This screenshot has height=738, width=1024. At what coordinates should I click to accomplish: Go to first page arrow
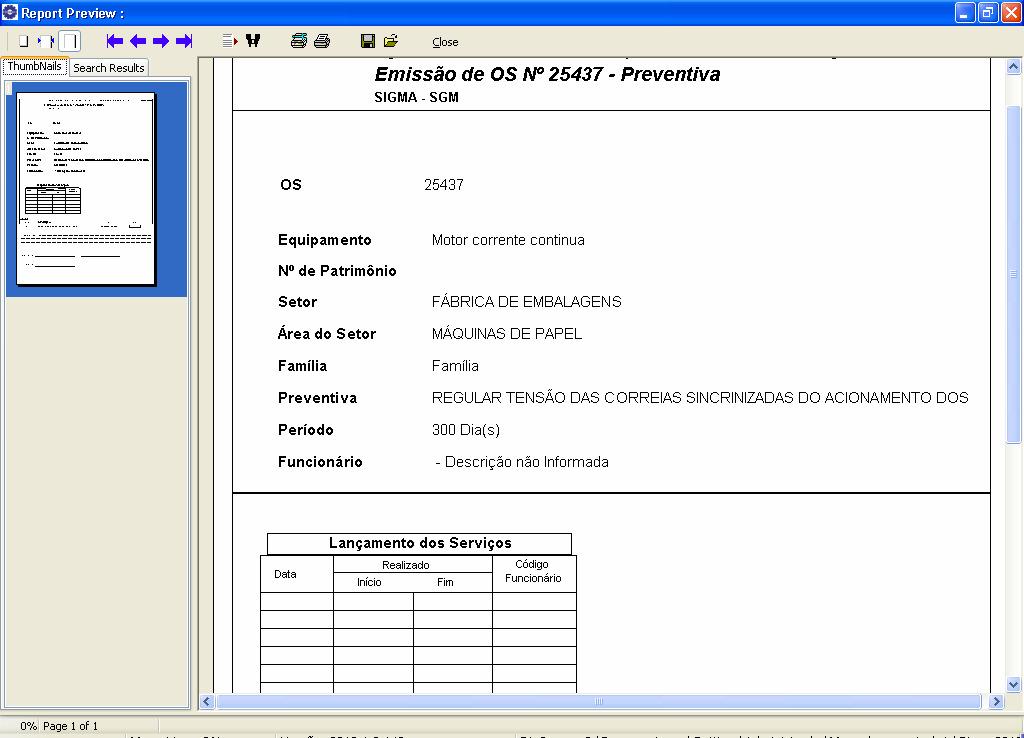[115, 41]
